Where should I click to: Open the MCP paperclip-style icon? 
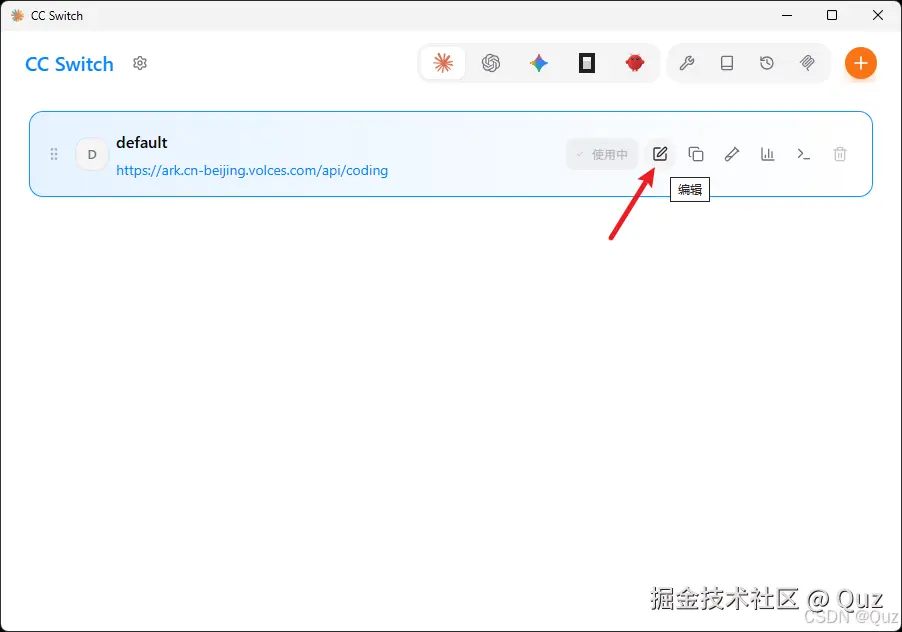[x=807, y=63]
